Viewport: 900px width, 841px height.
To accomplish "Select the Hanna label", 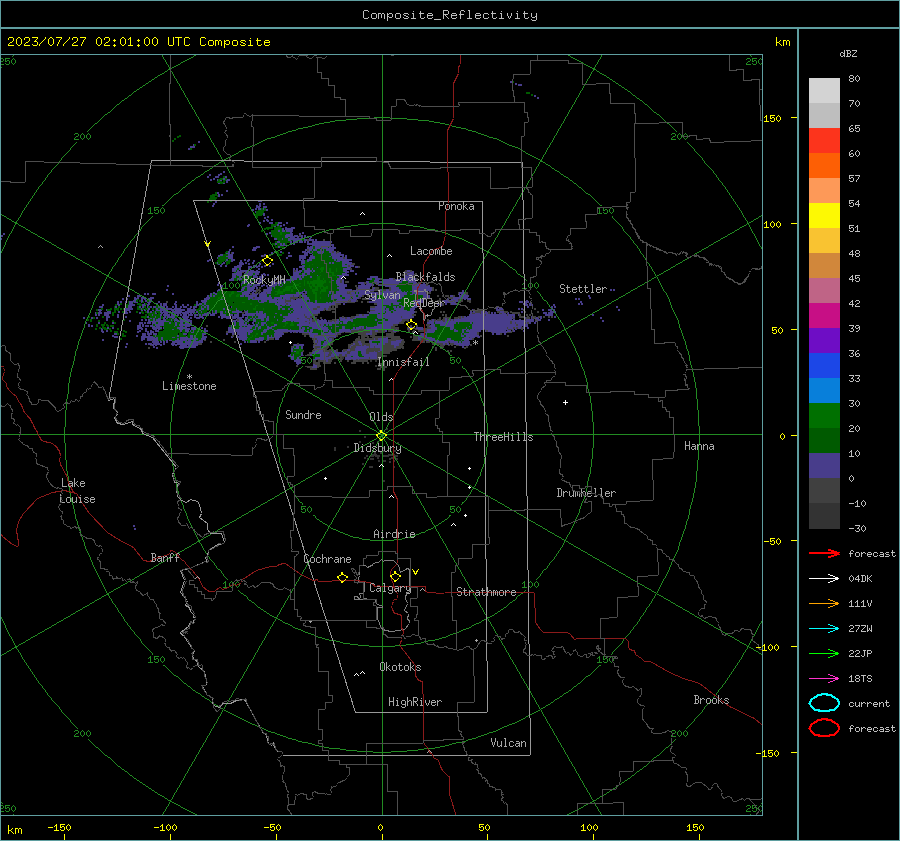I will click(699, 446).
